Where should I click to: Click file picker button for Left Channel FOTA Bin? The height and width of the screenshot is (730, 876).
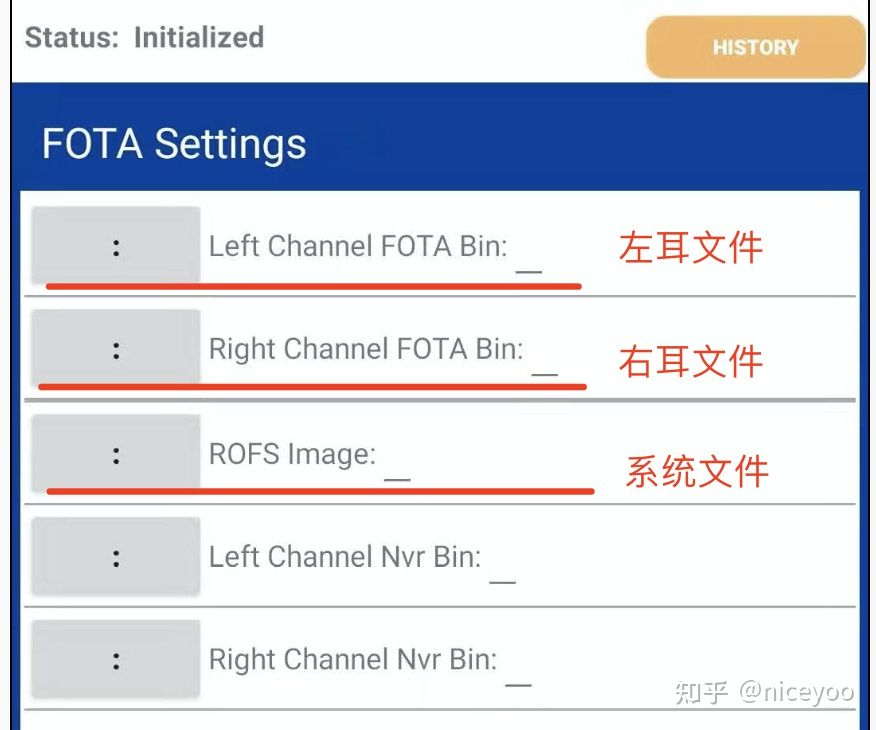click(x=116, y=247)
